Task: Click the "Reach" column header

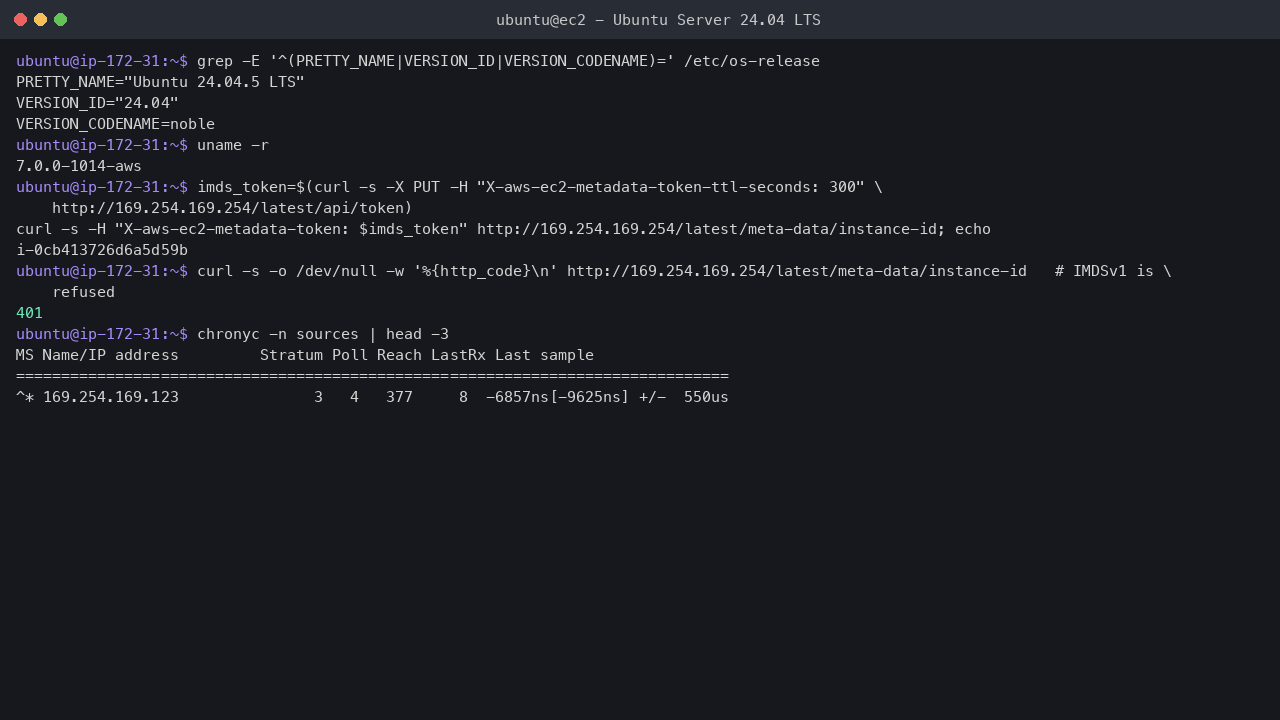Action: pyautogui.click(x=399, y=355)
